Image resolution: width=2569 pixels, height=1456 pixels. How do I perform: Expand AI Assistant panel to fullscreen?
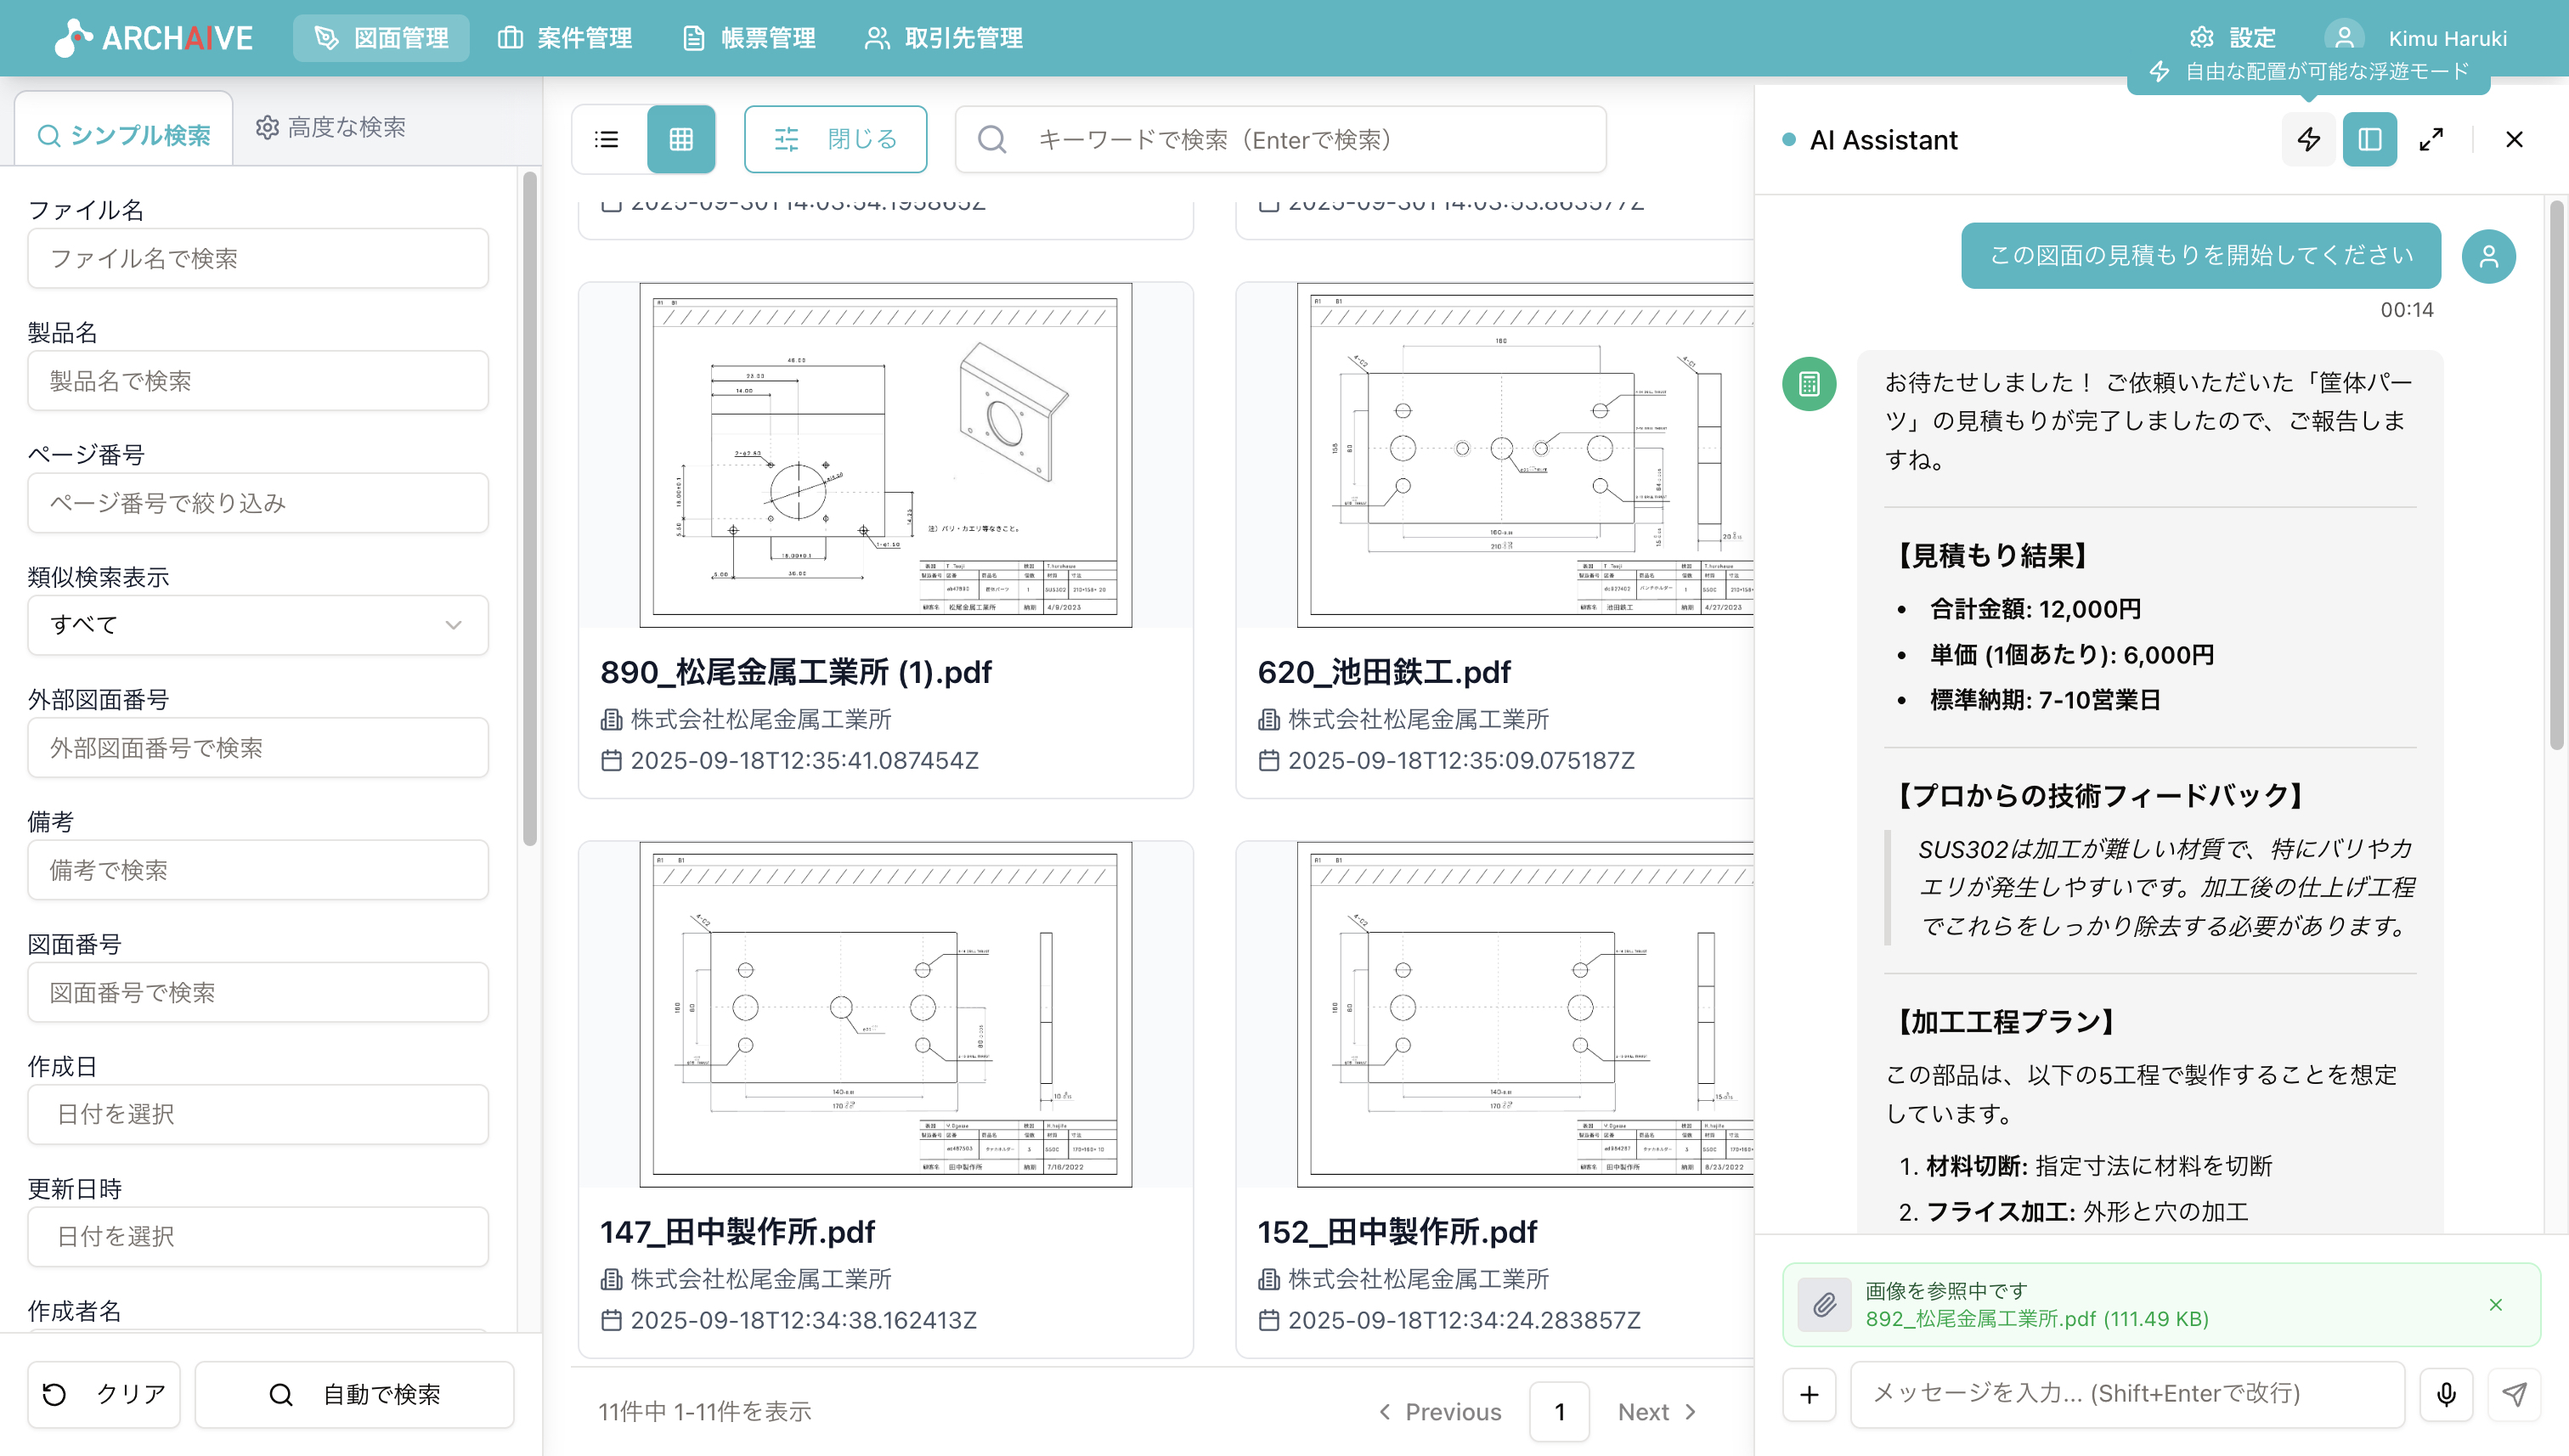(x=2431, y=139)
